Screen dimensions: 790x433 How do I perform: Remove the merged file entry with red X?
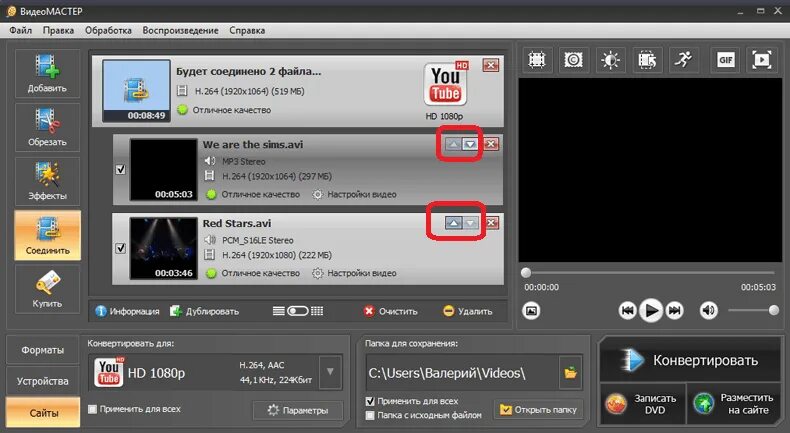tap(491, 65)
